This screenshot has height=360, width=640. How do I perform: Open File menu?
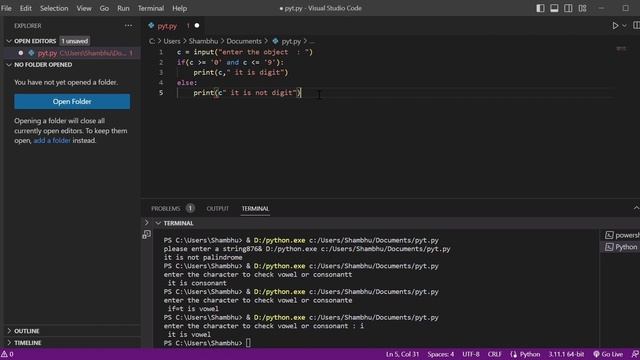click(6, 8)
